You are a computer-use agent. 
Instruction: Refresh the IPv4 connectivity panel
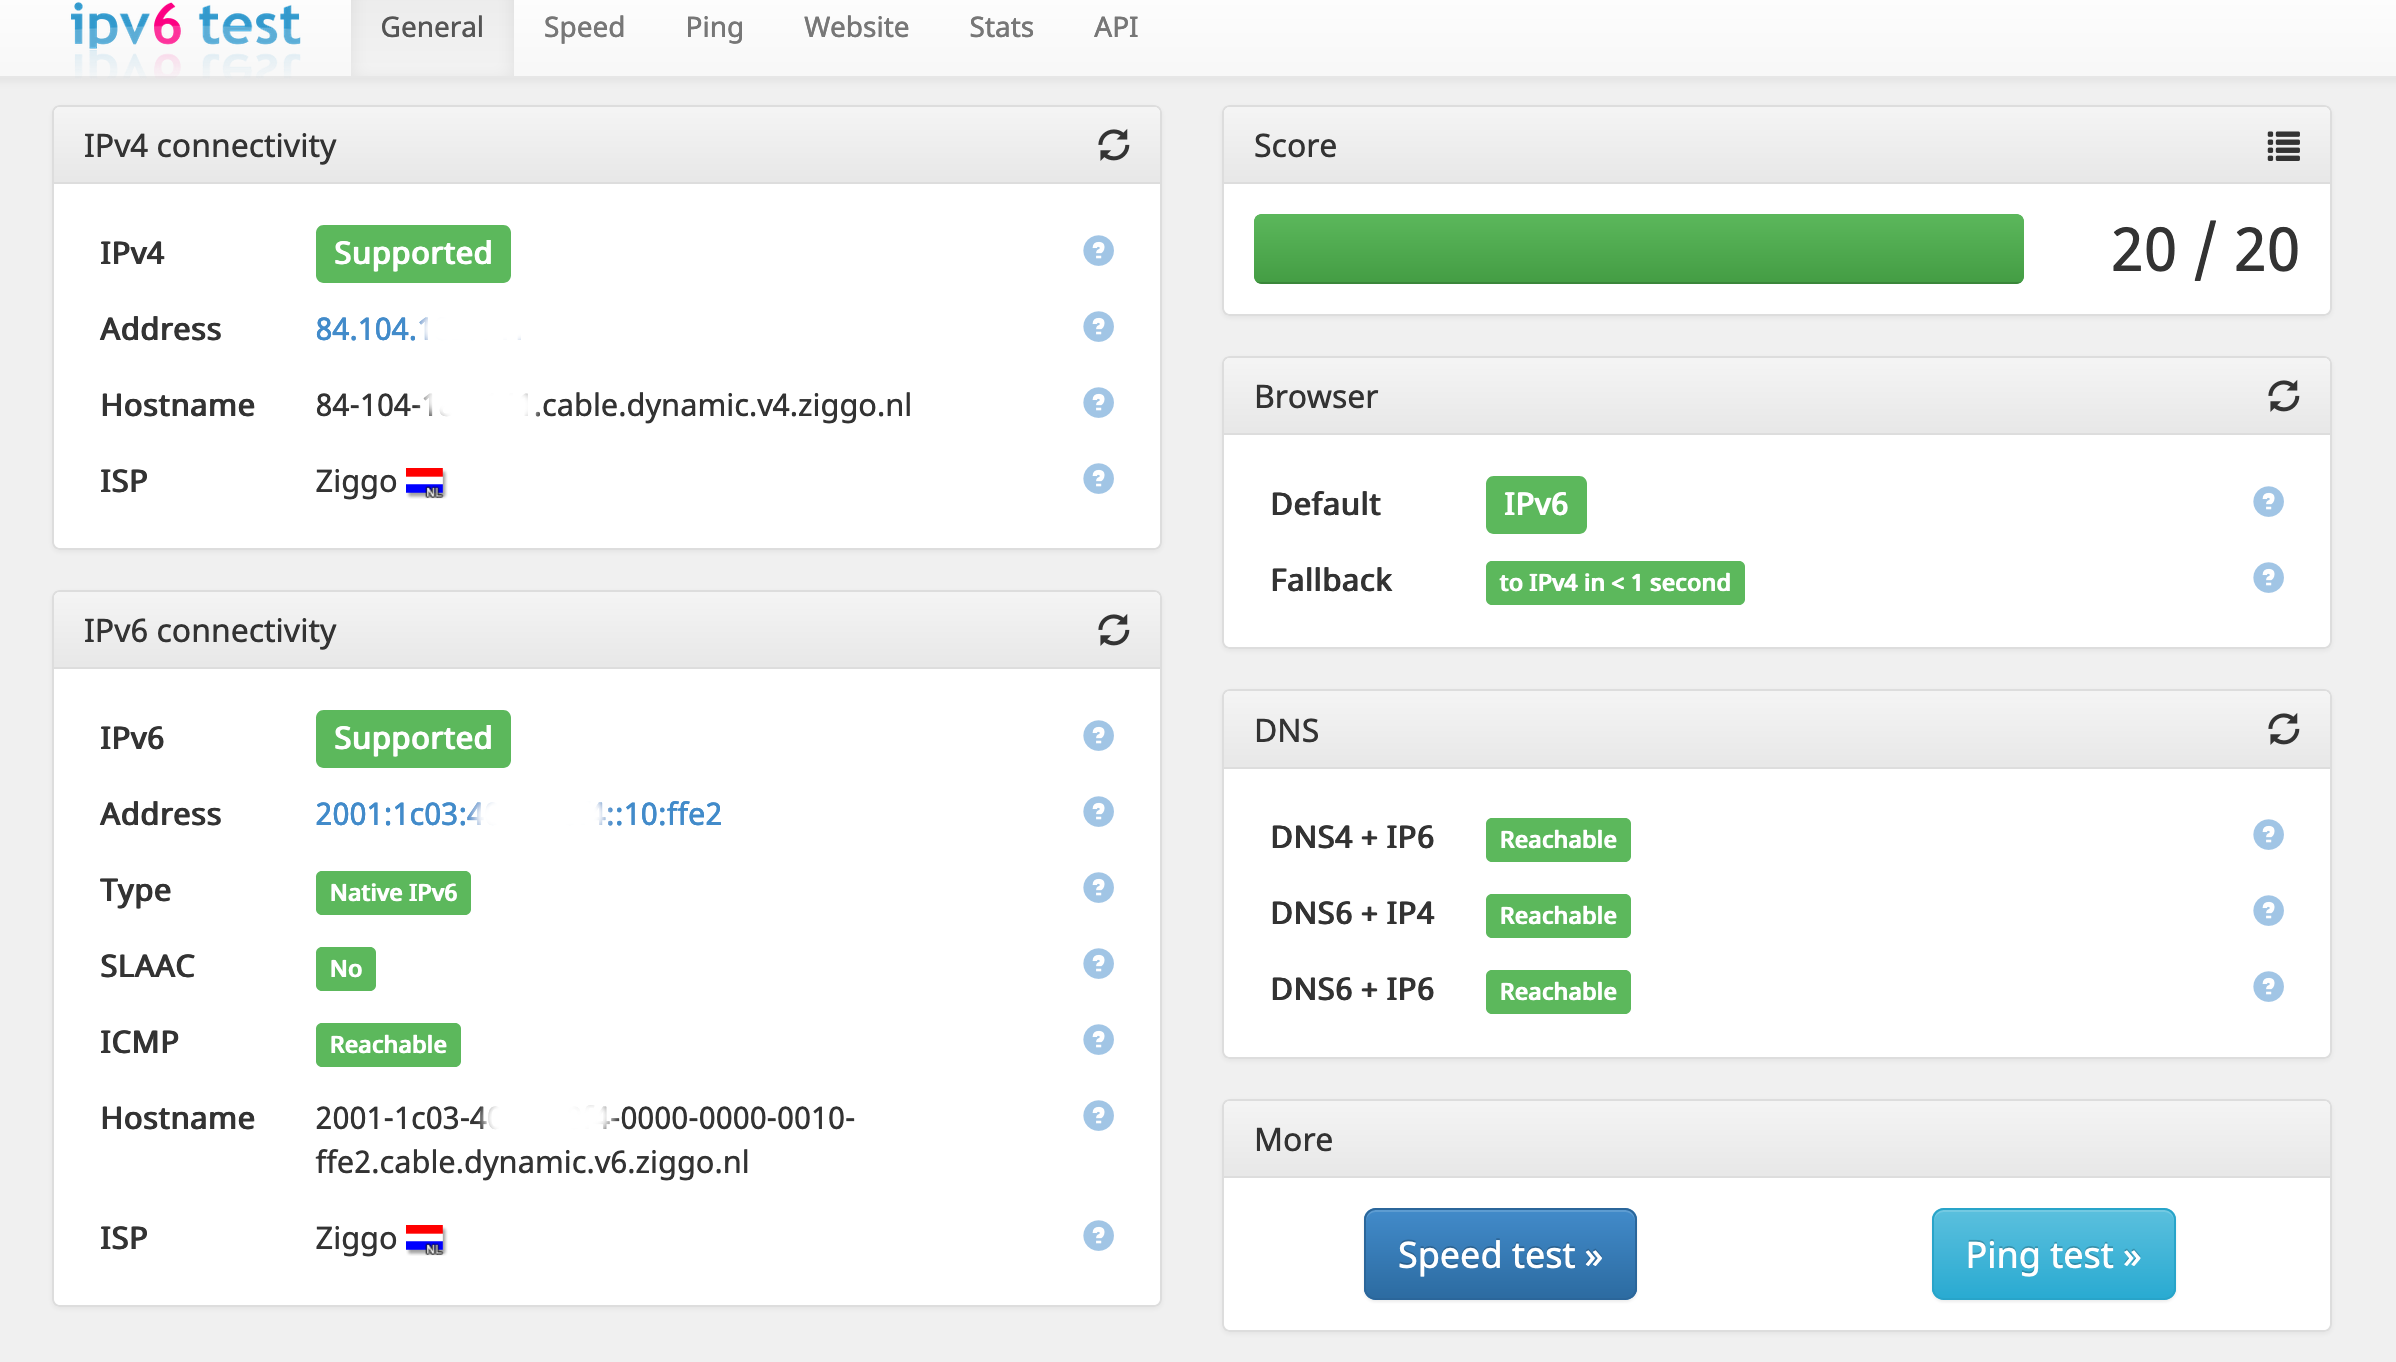pyautogui.click(x=1113, y=146)
